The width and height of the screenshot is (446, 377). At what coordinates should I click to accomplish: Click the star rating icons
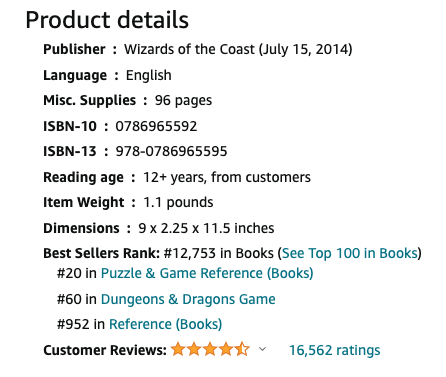(210, 349)
